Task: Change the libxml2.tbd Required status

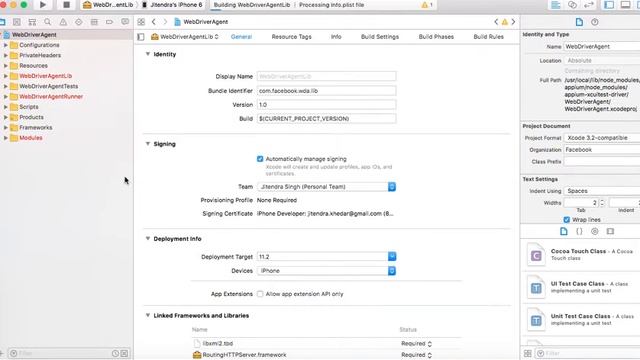Action: pos(416,344)
